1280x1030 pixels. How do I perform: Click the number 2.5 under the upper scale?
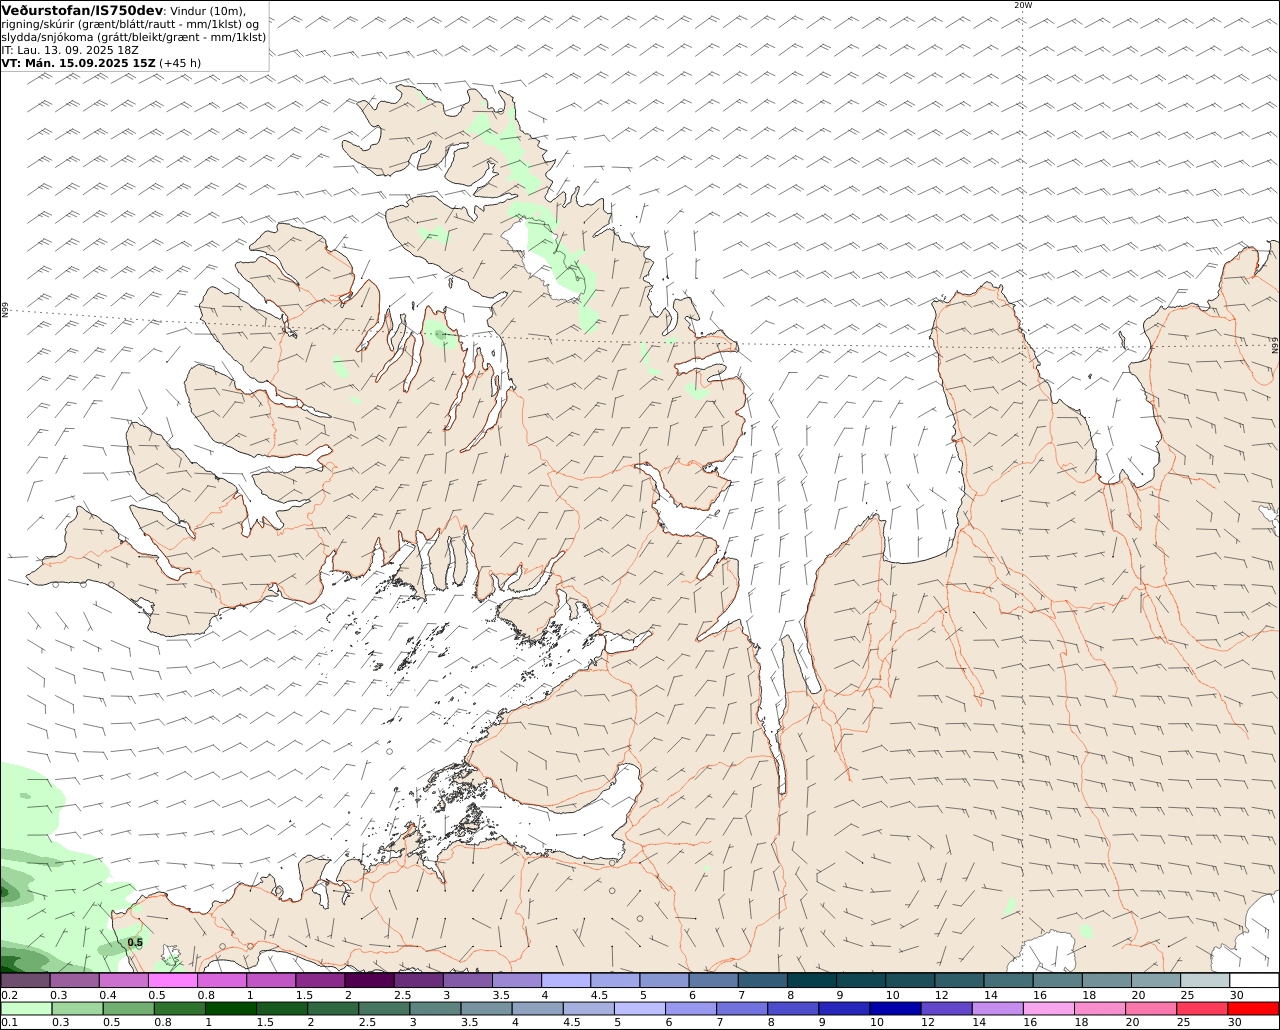tap(402, 995)
